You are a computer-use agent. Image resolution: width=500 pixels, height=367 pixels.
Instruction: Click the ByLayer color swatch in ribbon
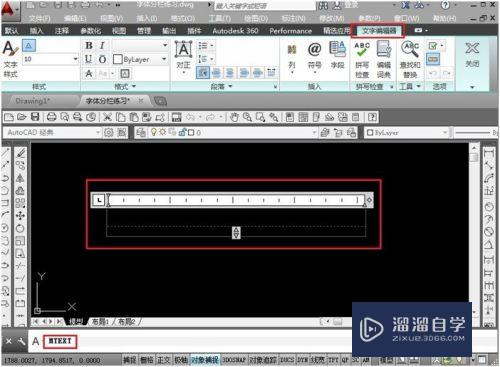coord(118,59)
